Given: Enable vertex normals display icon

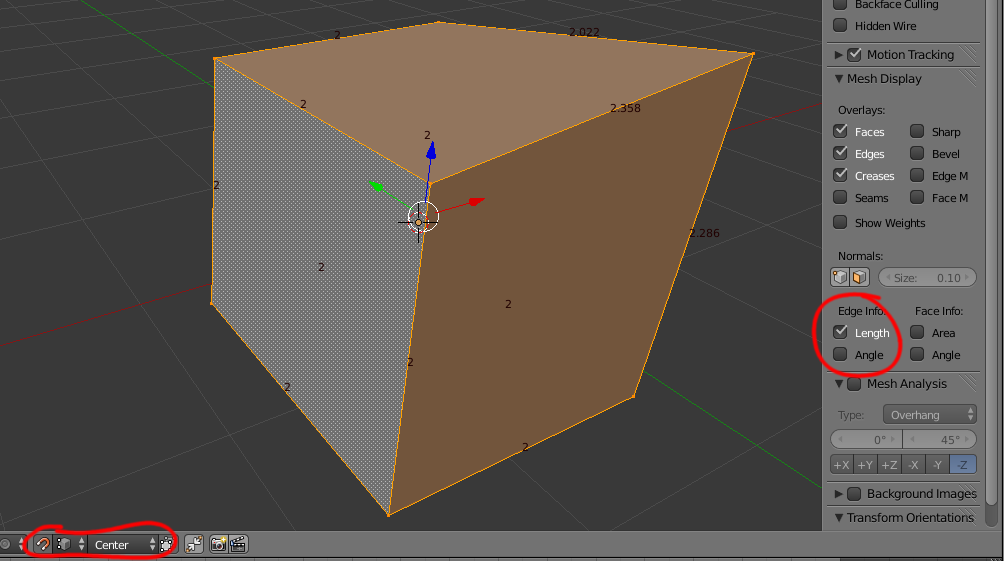Looking at the screenshot, I should (x=839, y=277).
